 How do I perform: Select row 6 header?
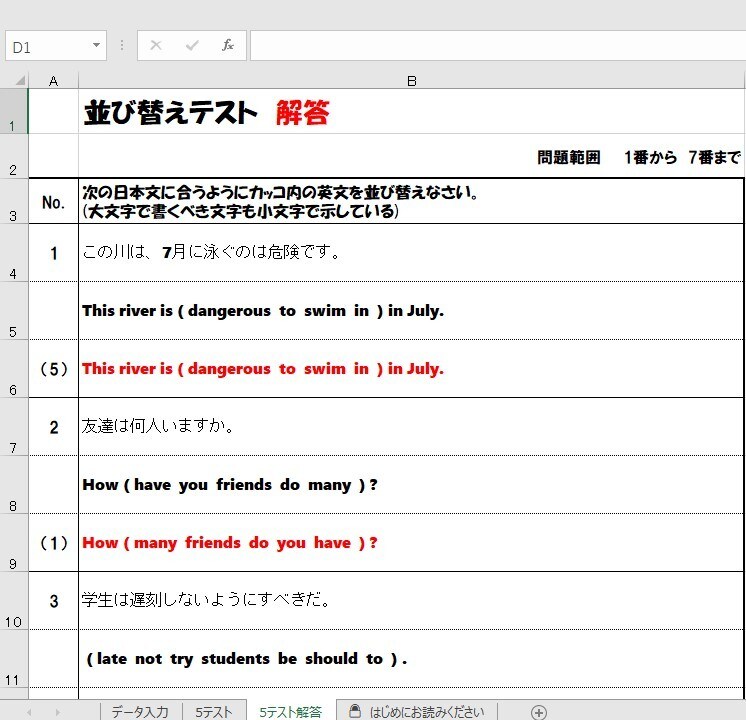pos(14,369)
